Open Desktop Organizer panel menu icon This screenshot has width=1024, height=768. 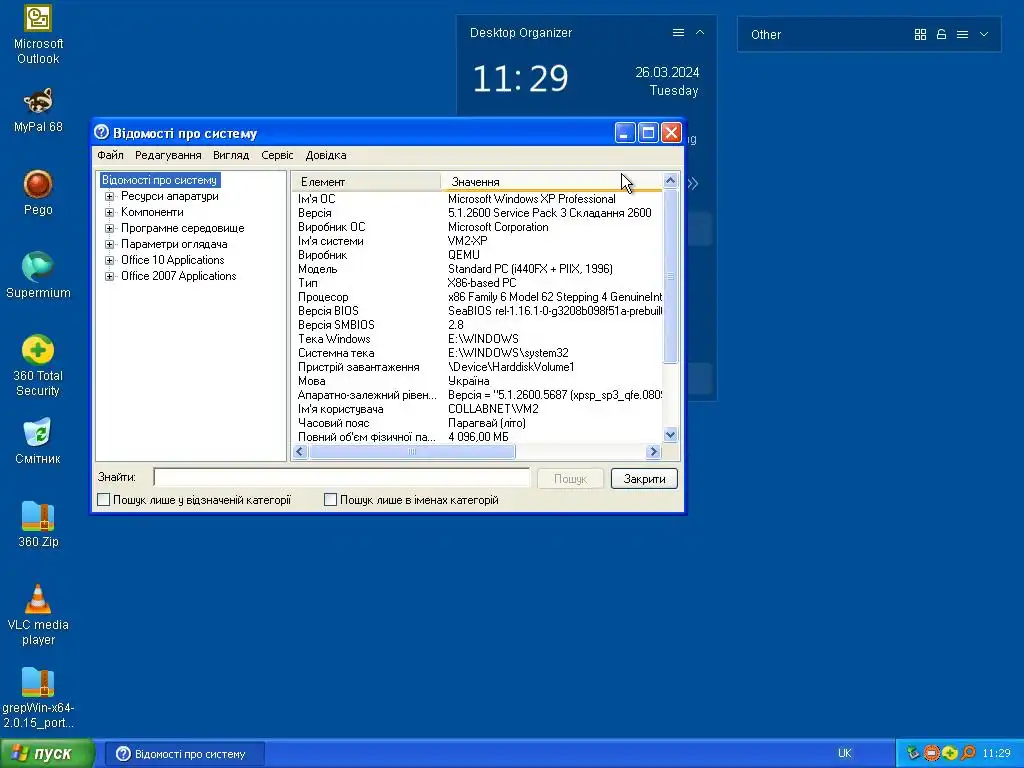[679, 33]
